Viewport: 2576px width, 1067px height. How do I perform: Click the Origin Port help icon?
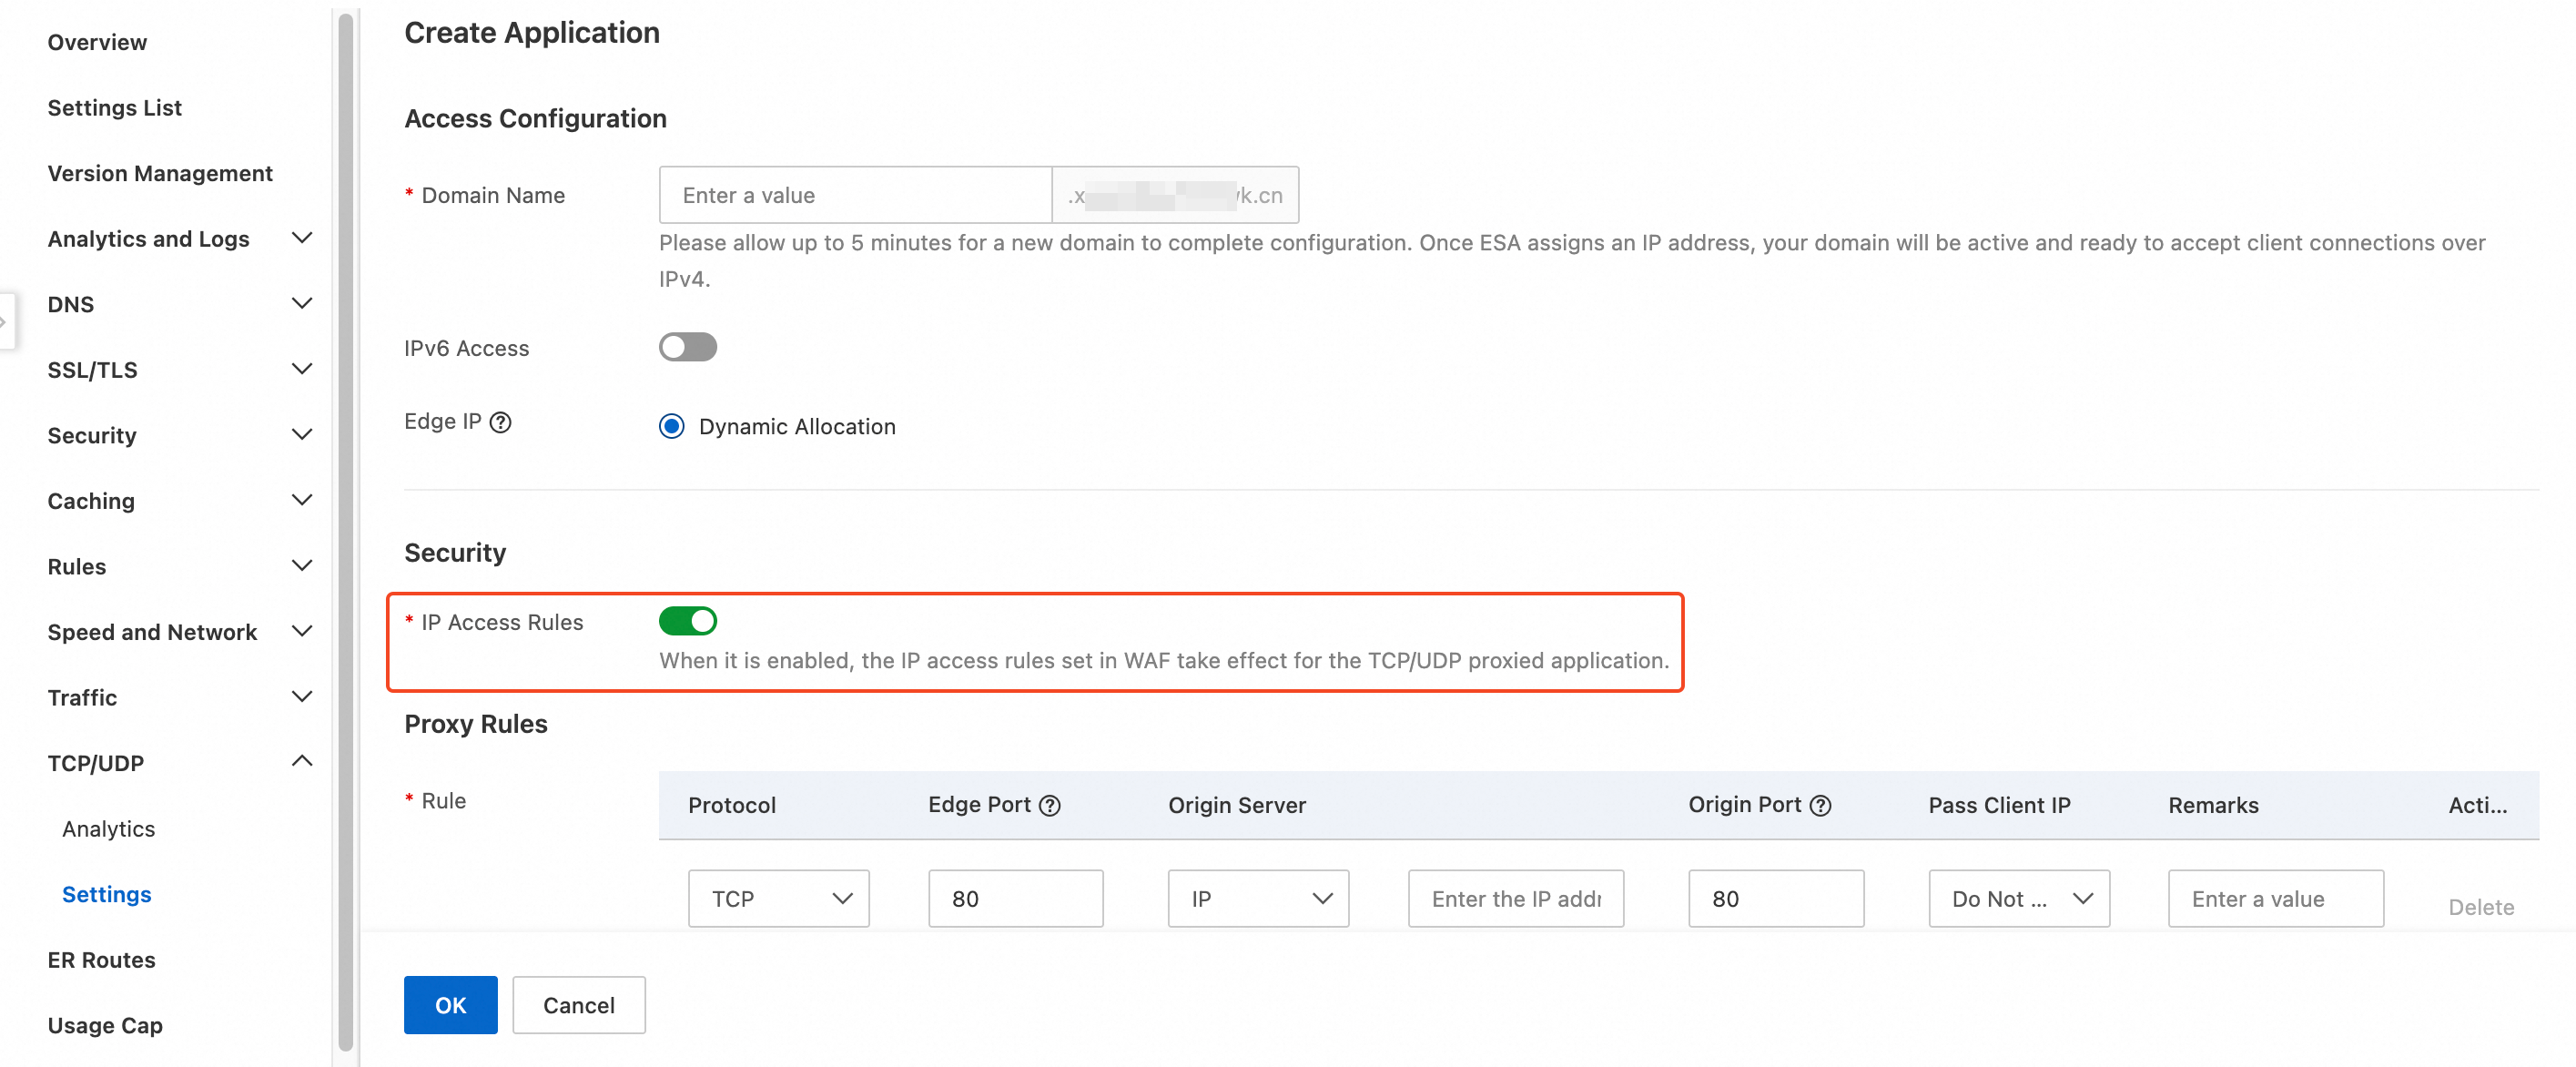[1820, 805]
